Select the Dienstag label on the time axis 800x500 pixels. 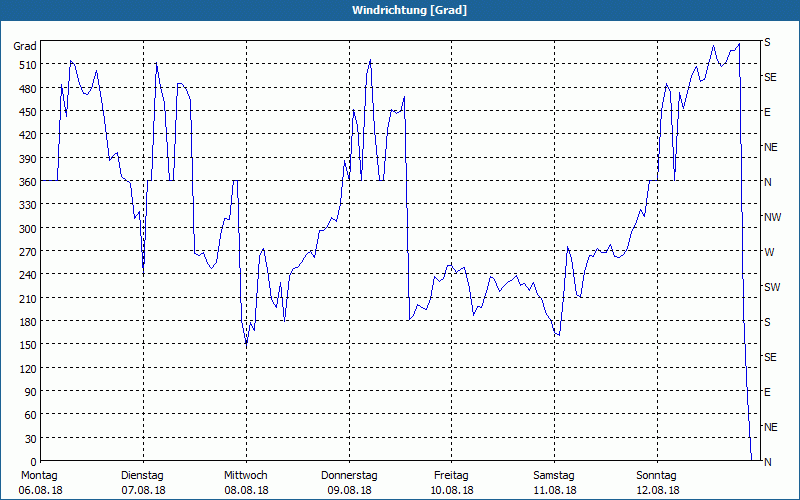pos(143,475)
